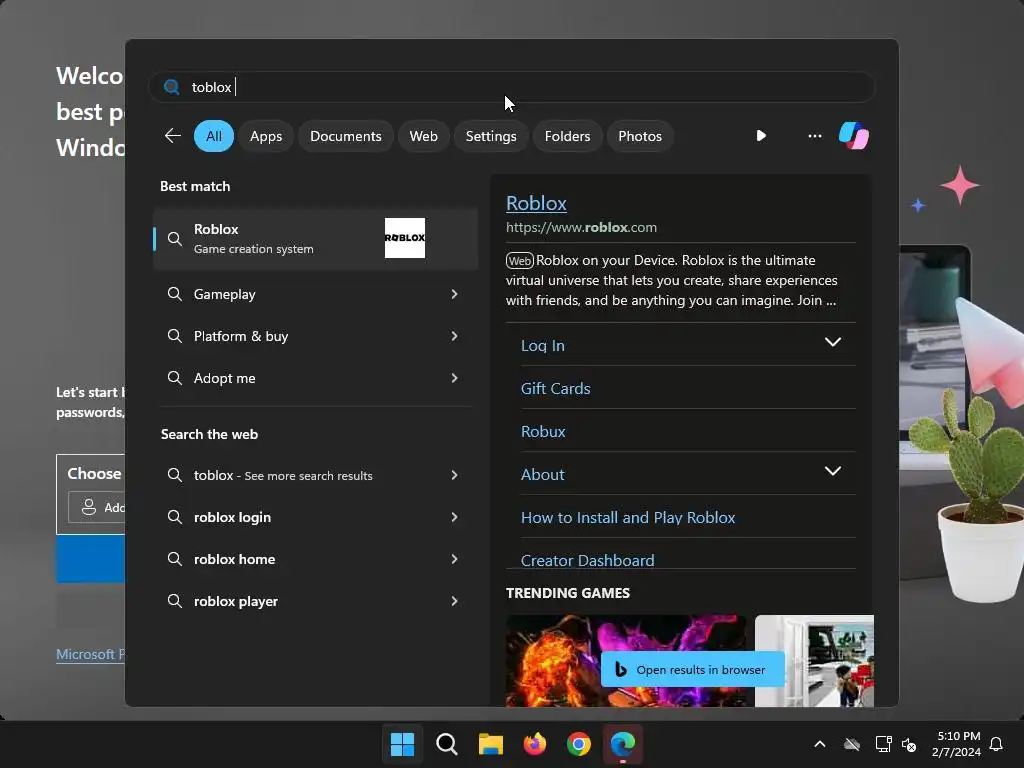Viewport: 1024px width, 768px height.
Task: Choose toblox See more search results
Action: (x=316, y=475)
